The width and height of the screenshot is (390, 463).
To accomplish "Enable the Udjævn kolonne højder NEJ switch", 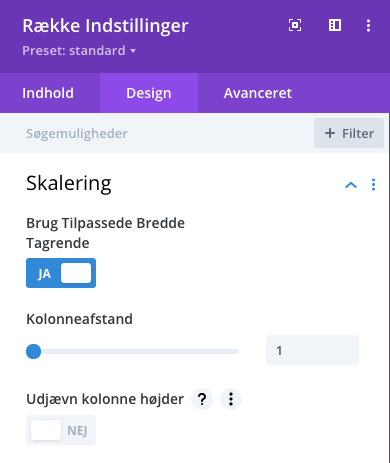I will point(61,430).
